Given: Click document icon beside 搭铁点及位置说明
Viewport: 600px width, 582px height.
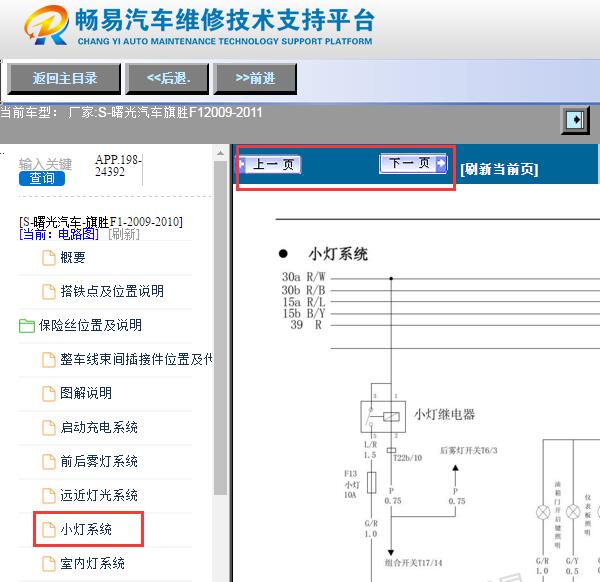Looking at the screenshot, I should [x=49, y=292].
